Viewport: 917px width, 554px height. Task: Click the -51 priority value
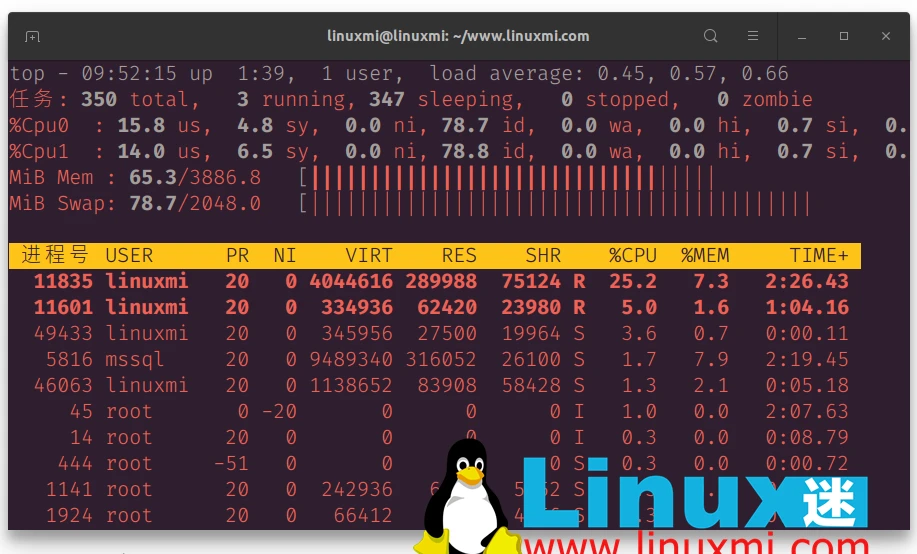231,464
